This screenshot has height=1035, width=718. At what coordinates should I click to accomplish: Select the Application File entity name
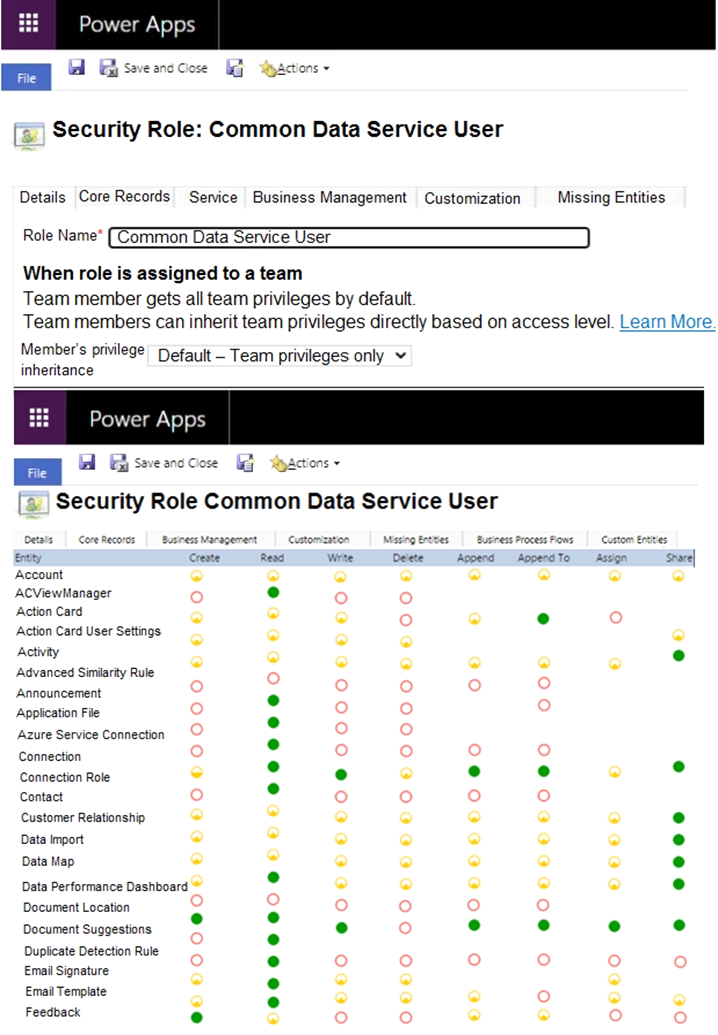(x=58, y=713)
